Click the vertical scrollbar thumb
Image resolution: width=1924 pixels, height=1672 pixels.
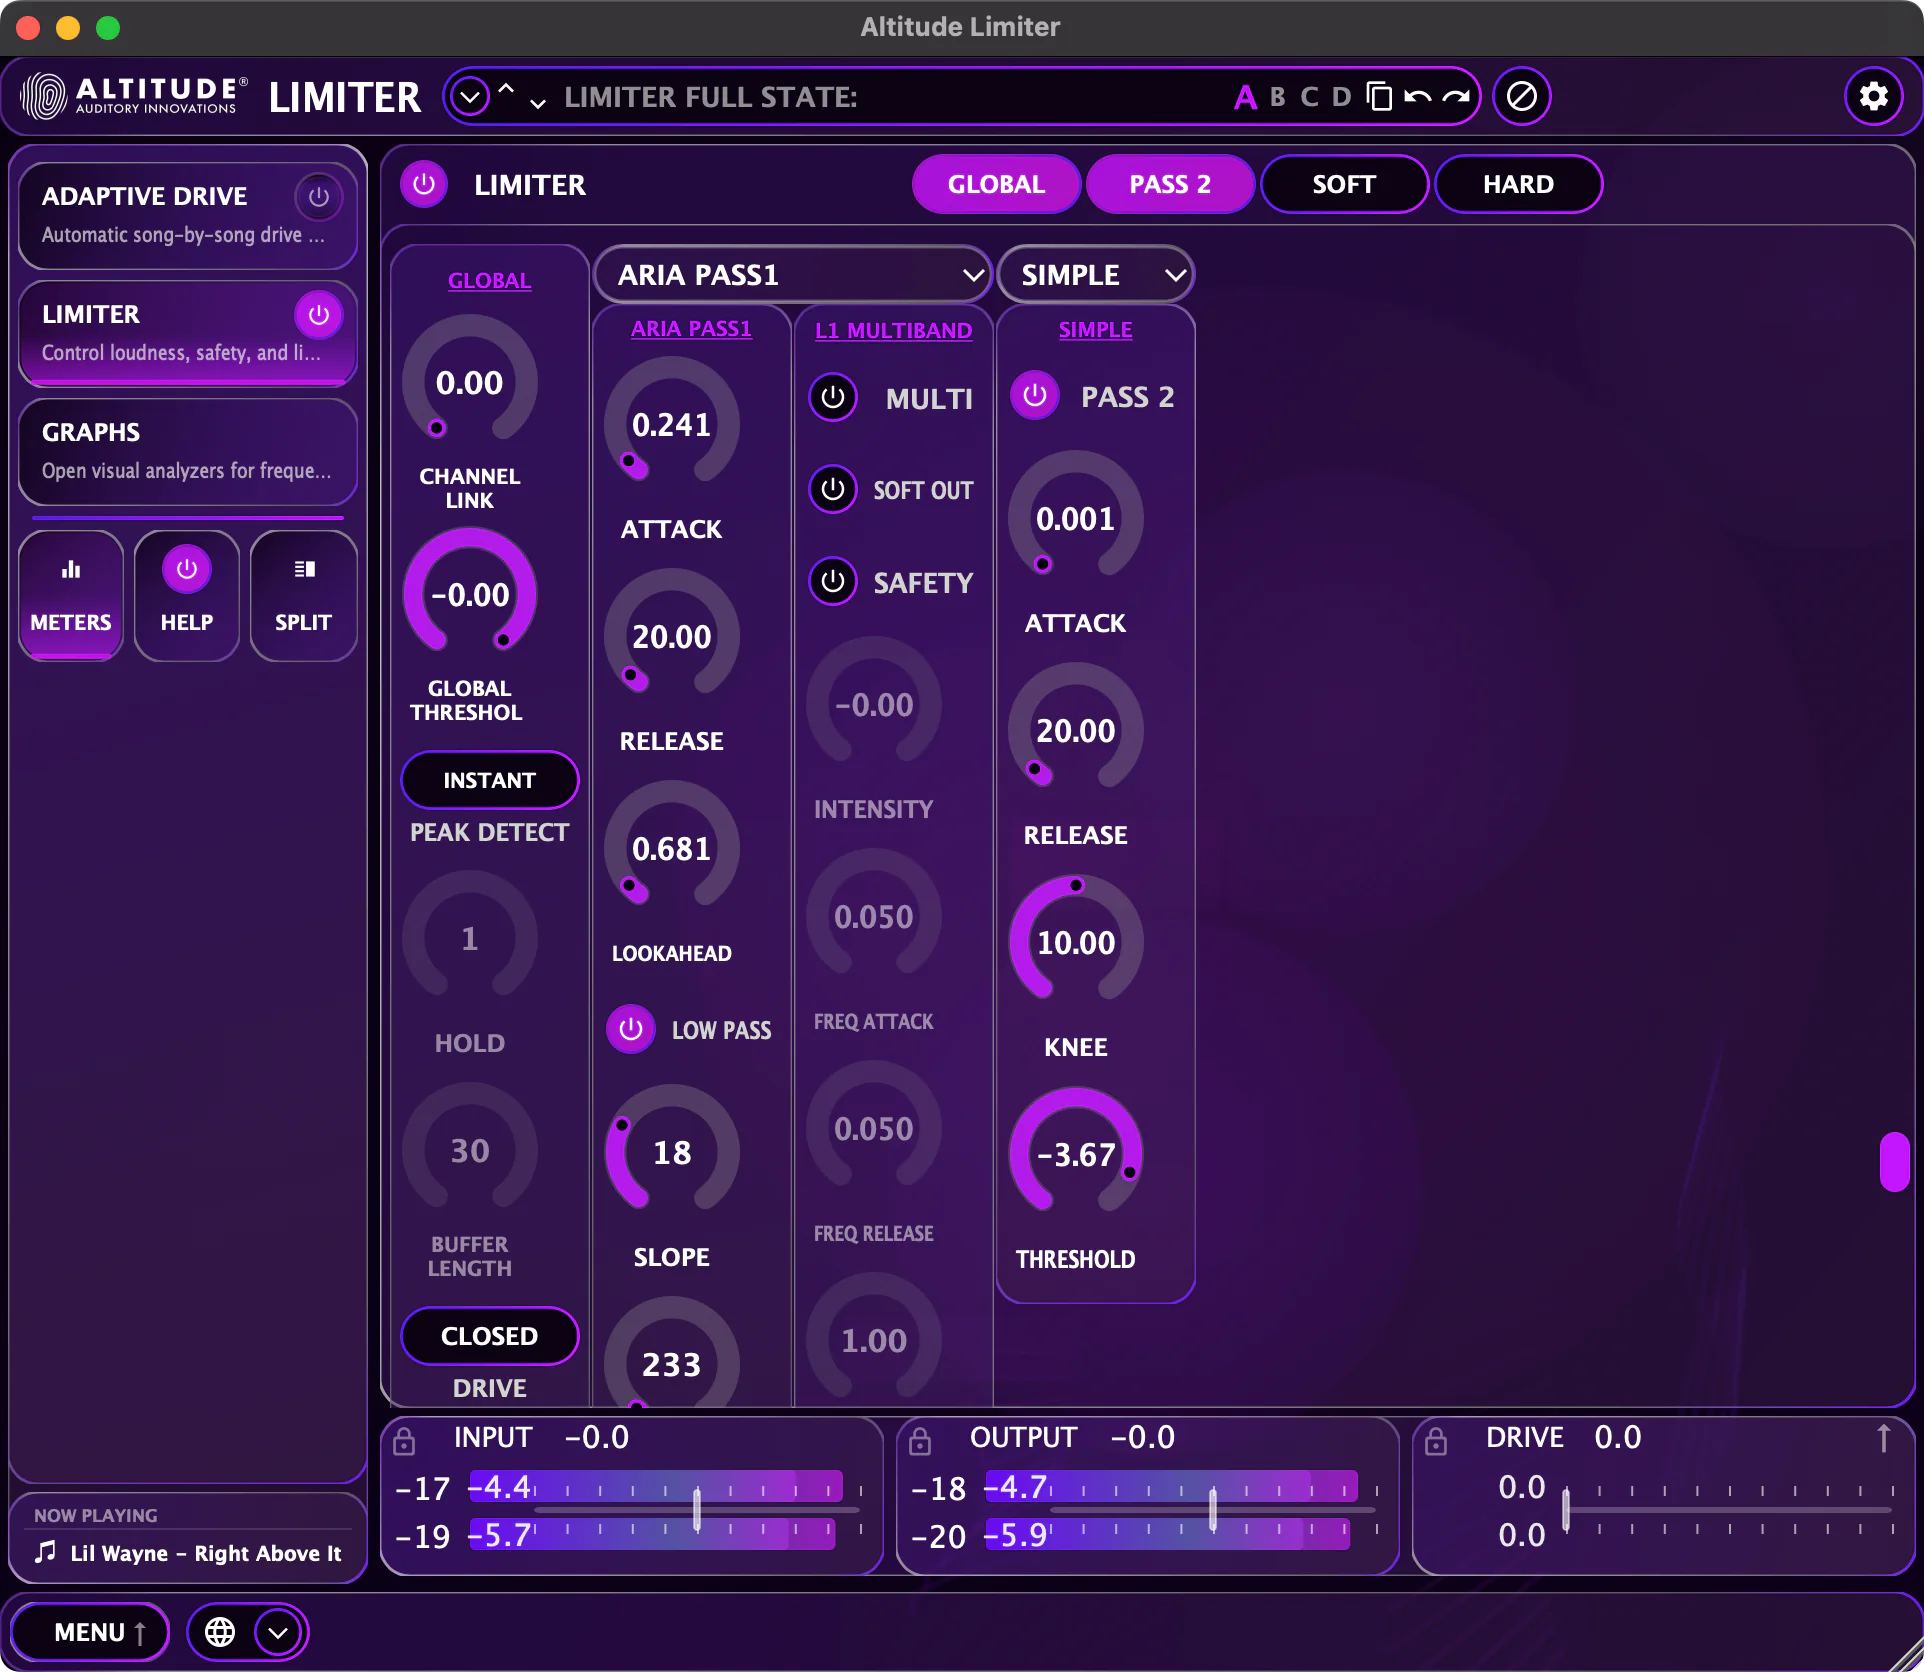(1895, 1162)
